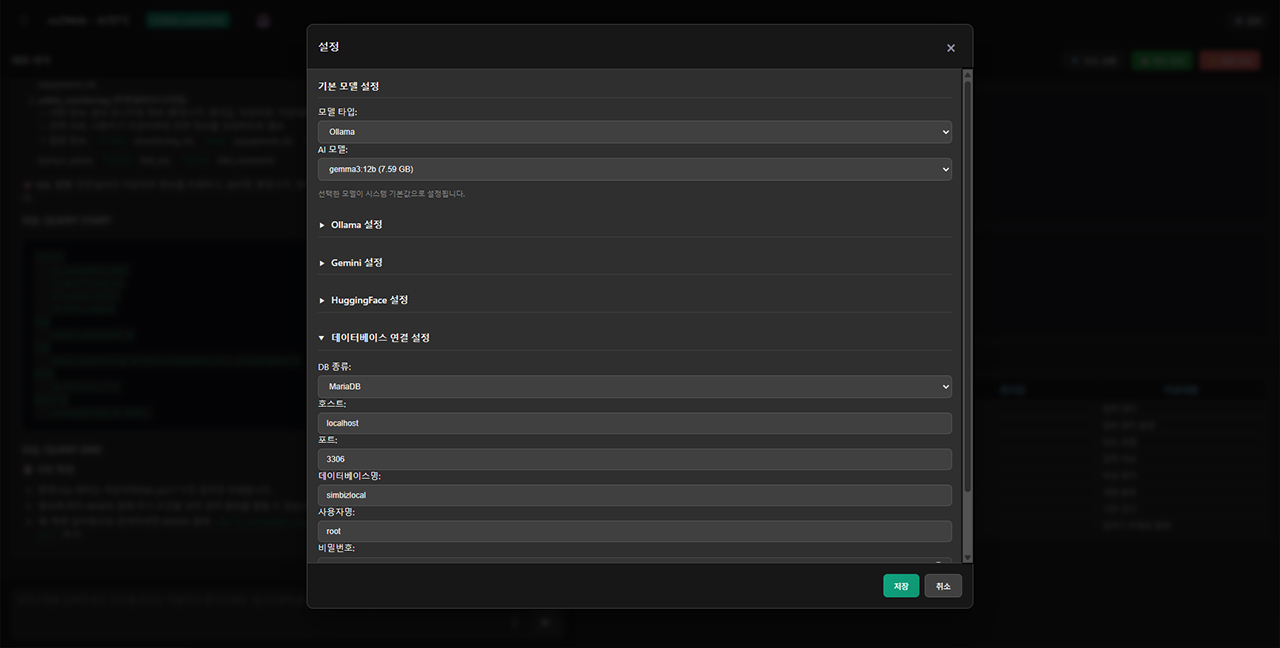Click the settings dialog vertical scrollbar thumb
Image resolution: width=1280 pixels, height=648 pixels.
coord(967,285)
